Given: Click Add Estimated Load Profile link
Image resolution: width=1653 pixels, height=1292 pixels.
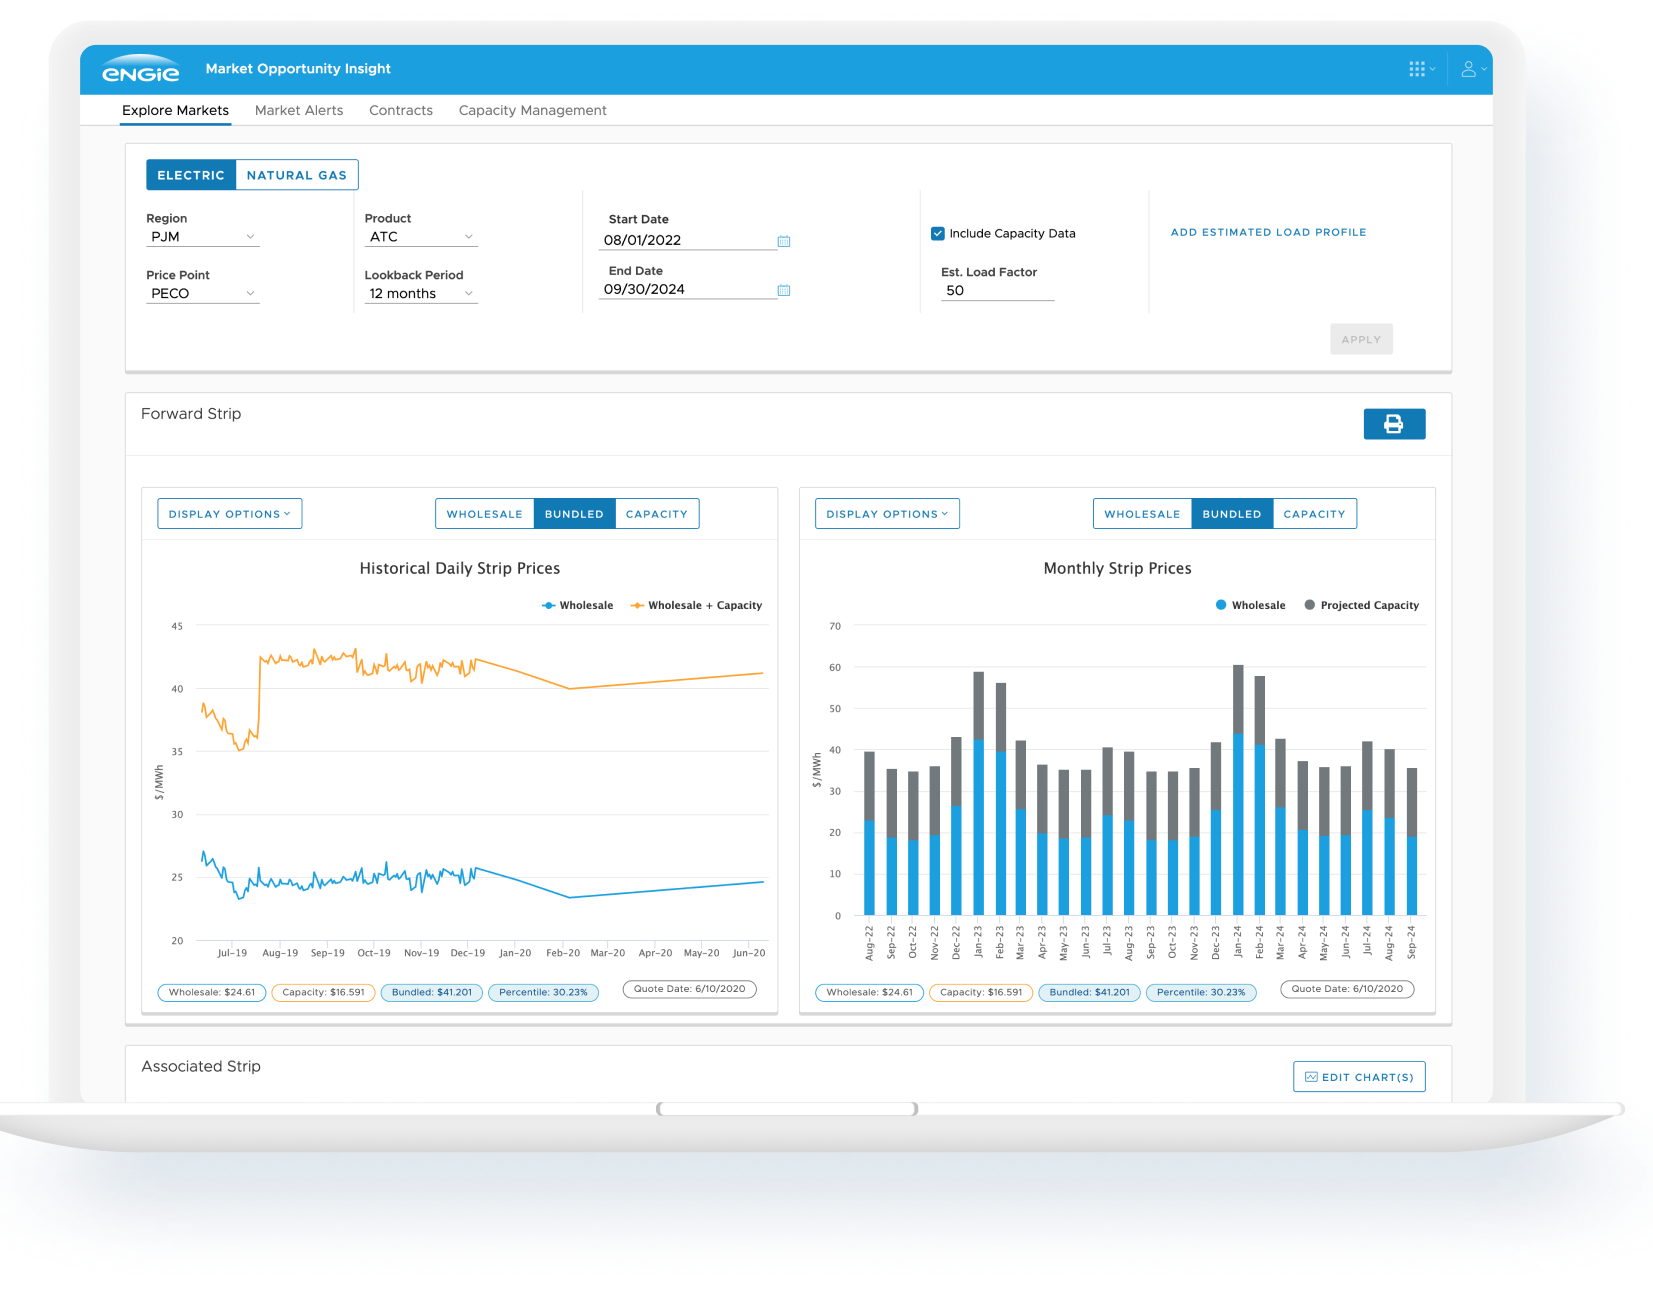Looking at the screenshot, I should coord(1268,232).
